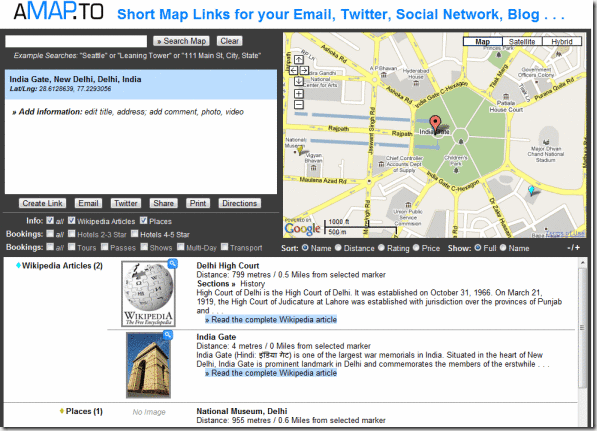Click the Email button
Viewport: 597px width, 431px height.
coord(88,203)
